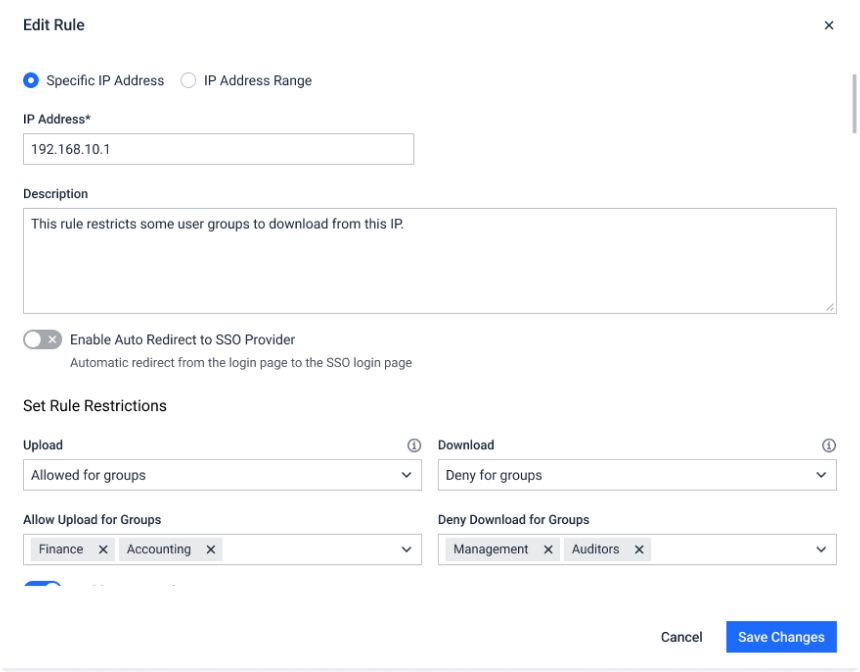Click the Upload info icon
This screenshot has height=672, width=860.
tap(413, 445)
